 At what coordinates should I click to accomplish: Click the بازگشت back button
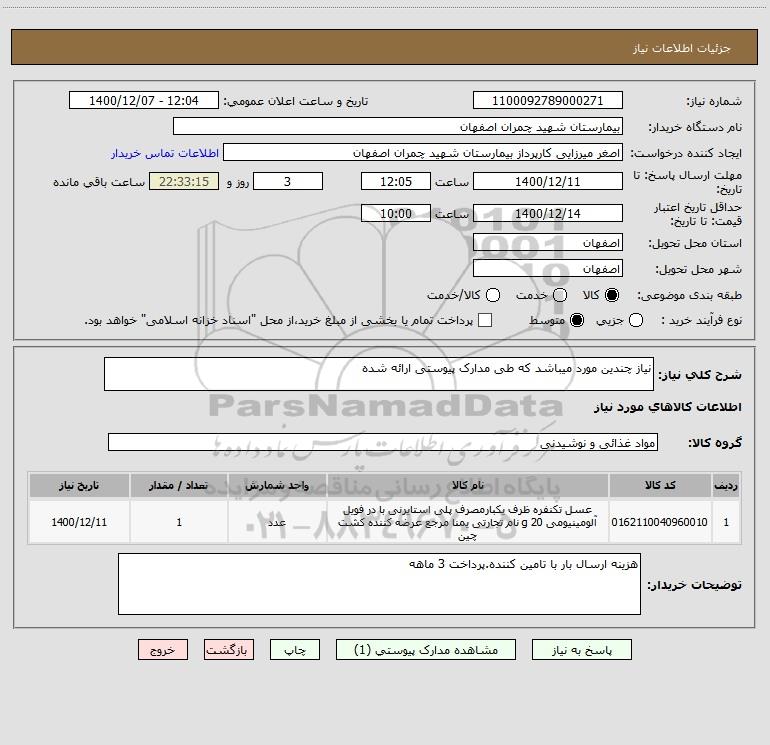pyautogui.click(x=229, y=650)
